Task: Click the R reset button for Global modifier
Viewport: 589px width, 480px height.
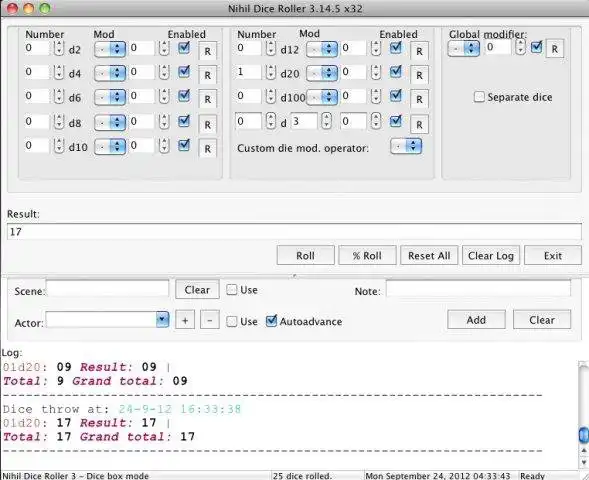Action: pyautogui.click(x=554, y=48)
